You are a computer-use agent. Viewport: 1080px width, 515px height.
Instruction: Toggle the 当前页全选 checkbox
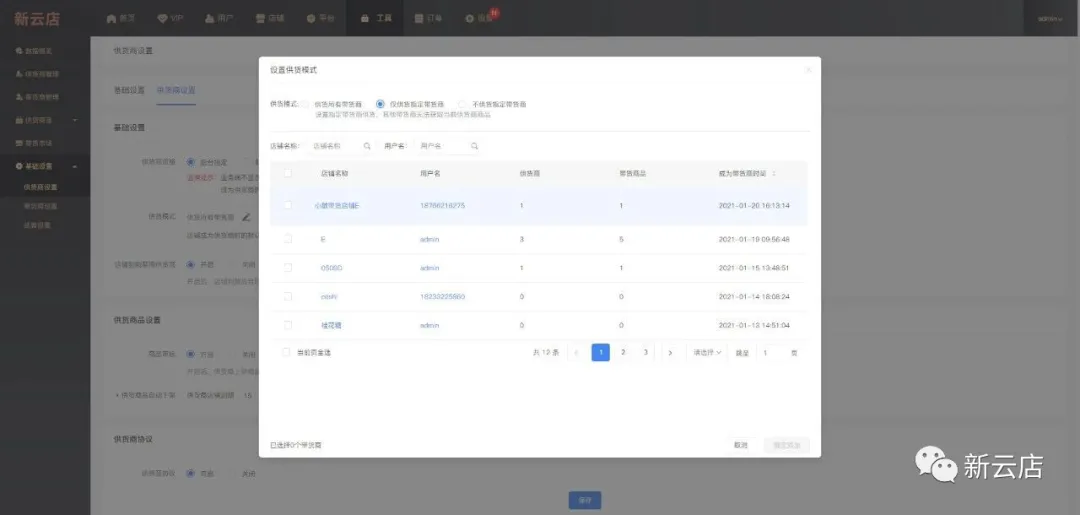(x=287, y=353)
